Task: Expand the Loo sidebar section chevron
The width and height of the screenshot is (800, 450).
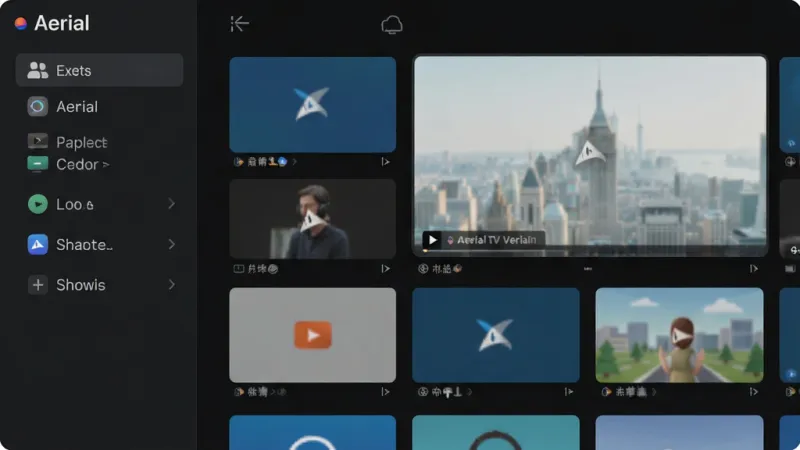Action: point(171,204)
